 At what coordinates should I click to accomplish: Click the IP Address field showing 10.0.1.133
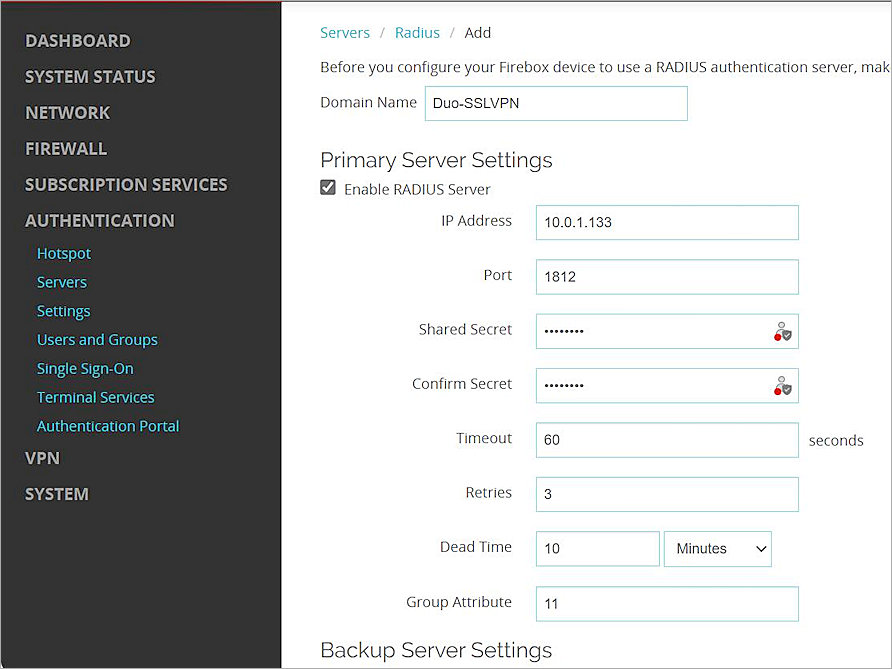[x=667, y=222]
